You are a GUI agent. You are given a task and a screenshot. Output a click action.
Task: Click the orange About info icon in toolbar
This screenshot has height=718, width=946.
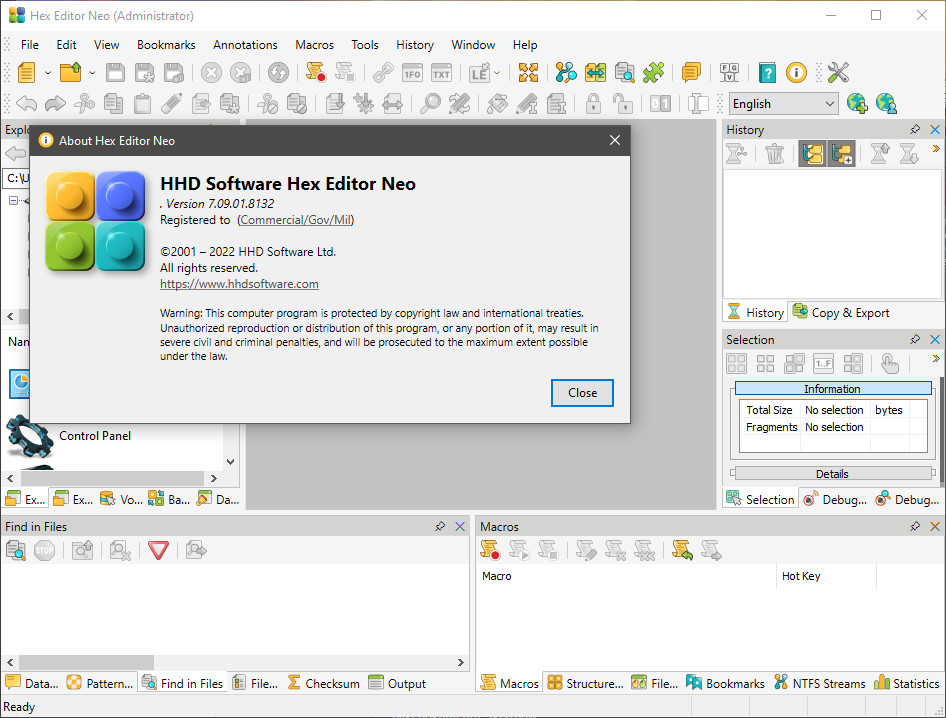click(x=796, y=73)
